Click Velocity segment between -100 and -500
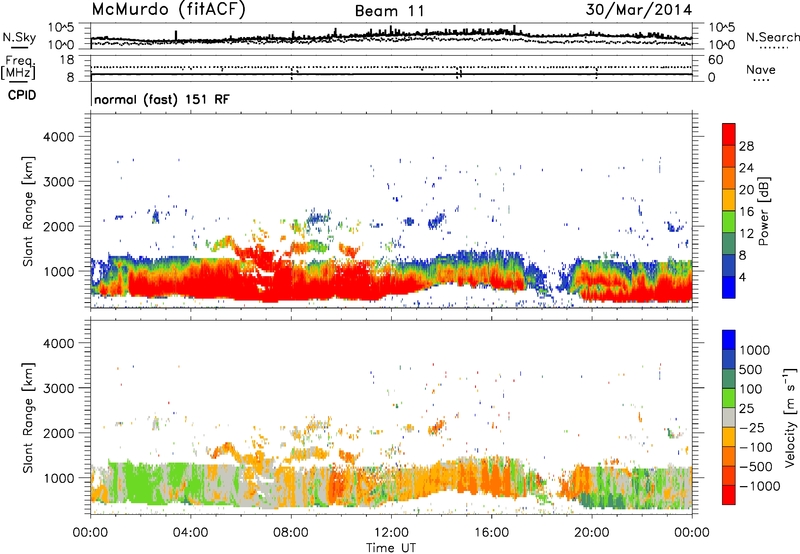Viewport: 800px width, 554px height. pyautogui.click(x=729, y=456)
